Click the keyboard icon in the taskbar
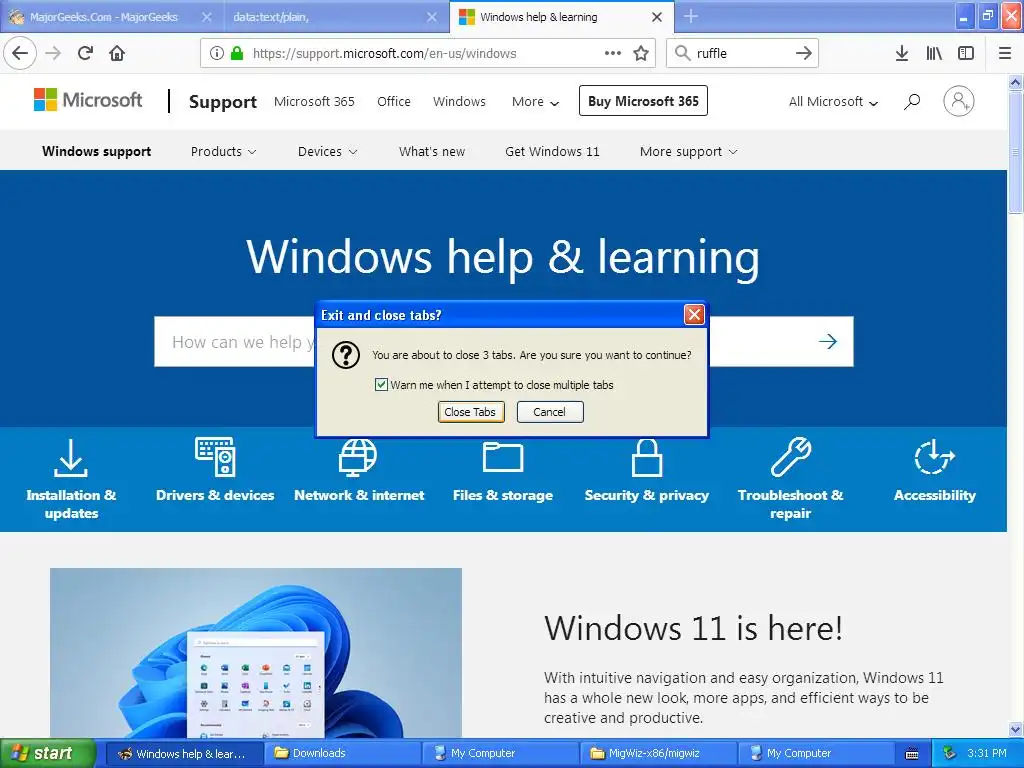This screenshot has height=768, width=1024. [x=912, y=754]
